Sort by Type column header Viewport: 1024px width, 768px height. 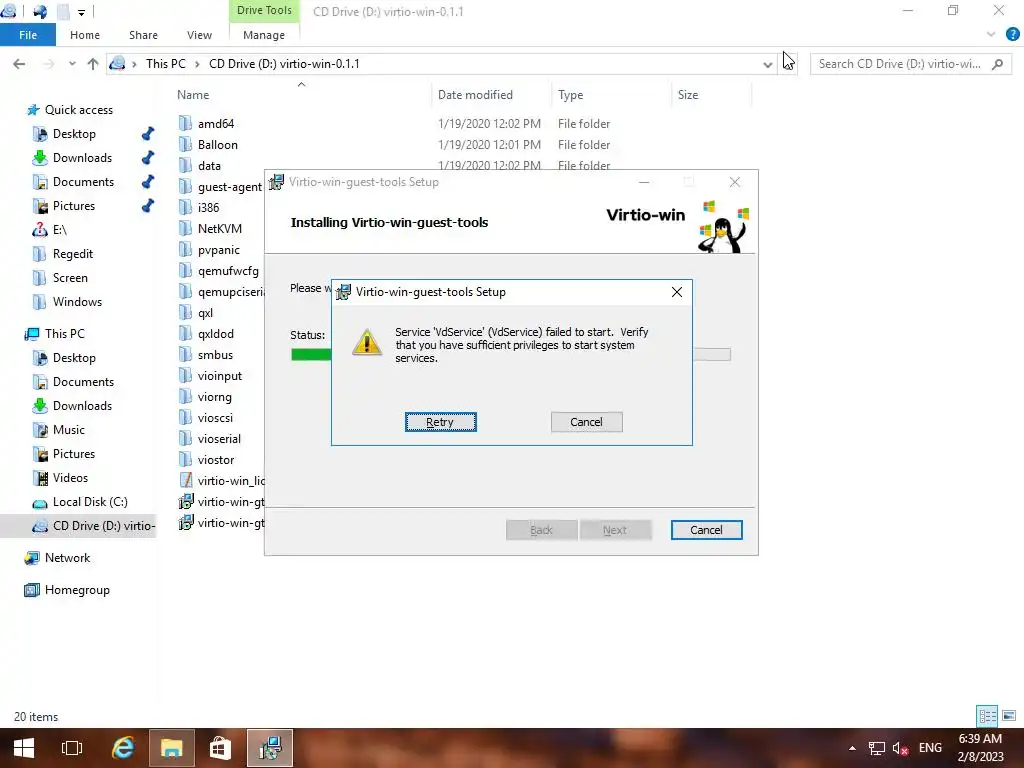point(570,95)
